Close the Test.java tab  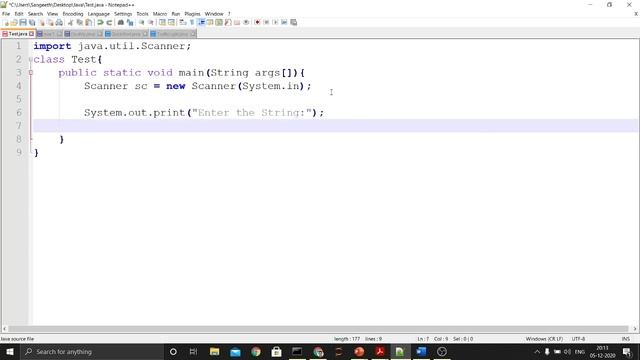[31, 34]
